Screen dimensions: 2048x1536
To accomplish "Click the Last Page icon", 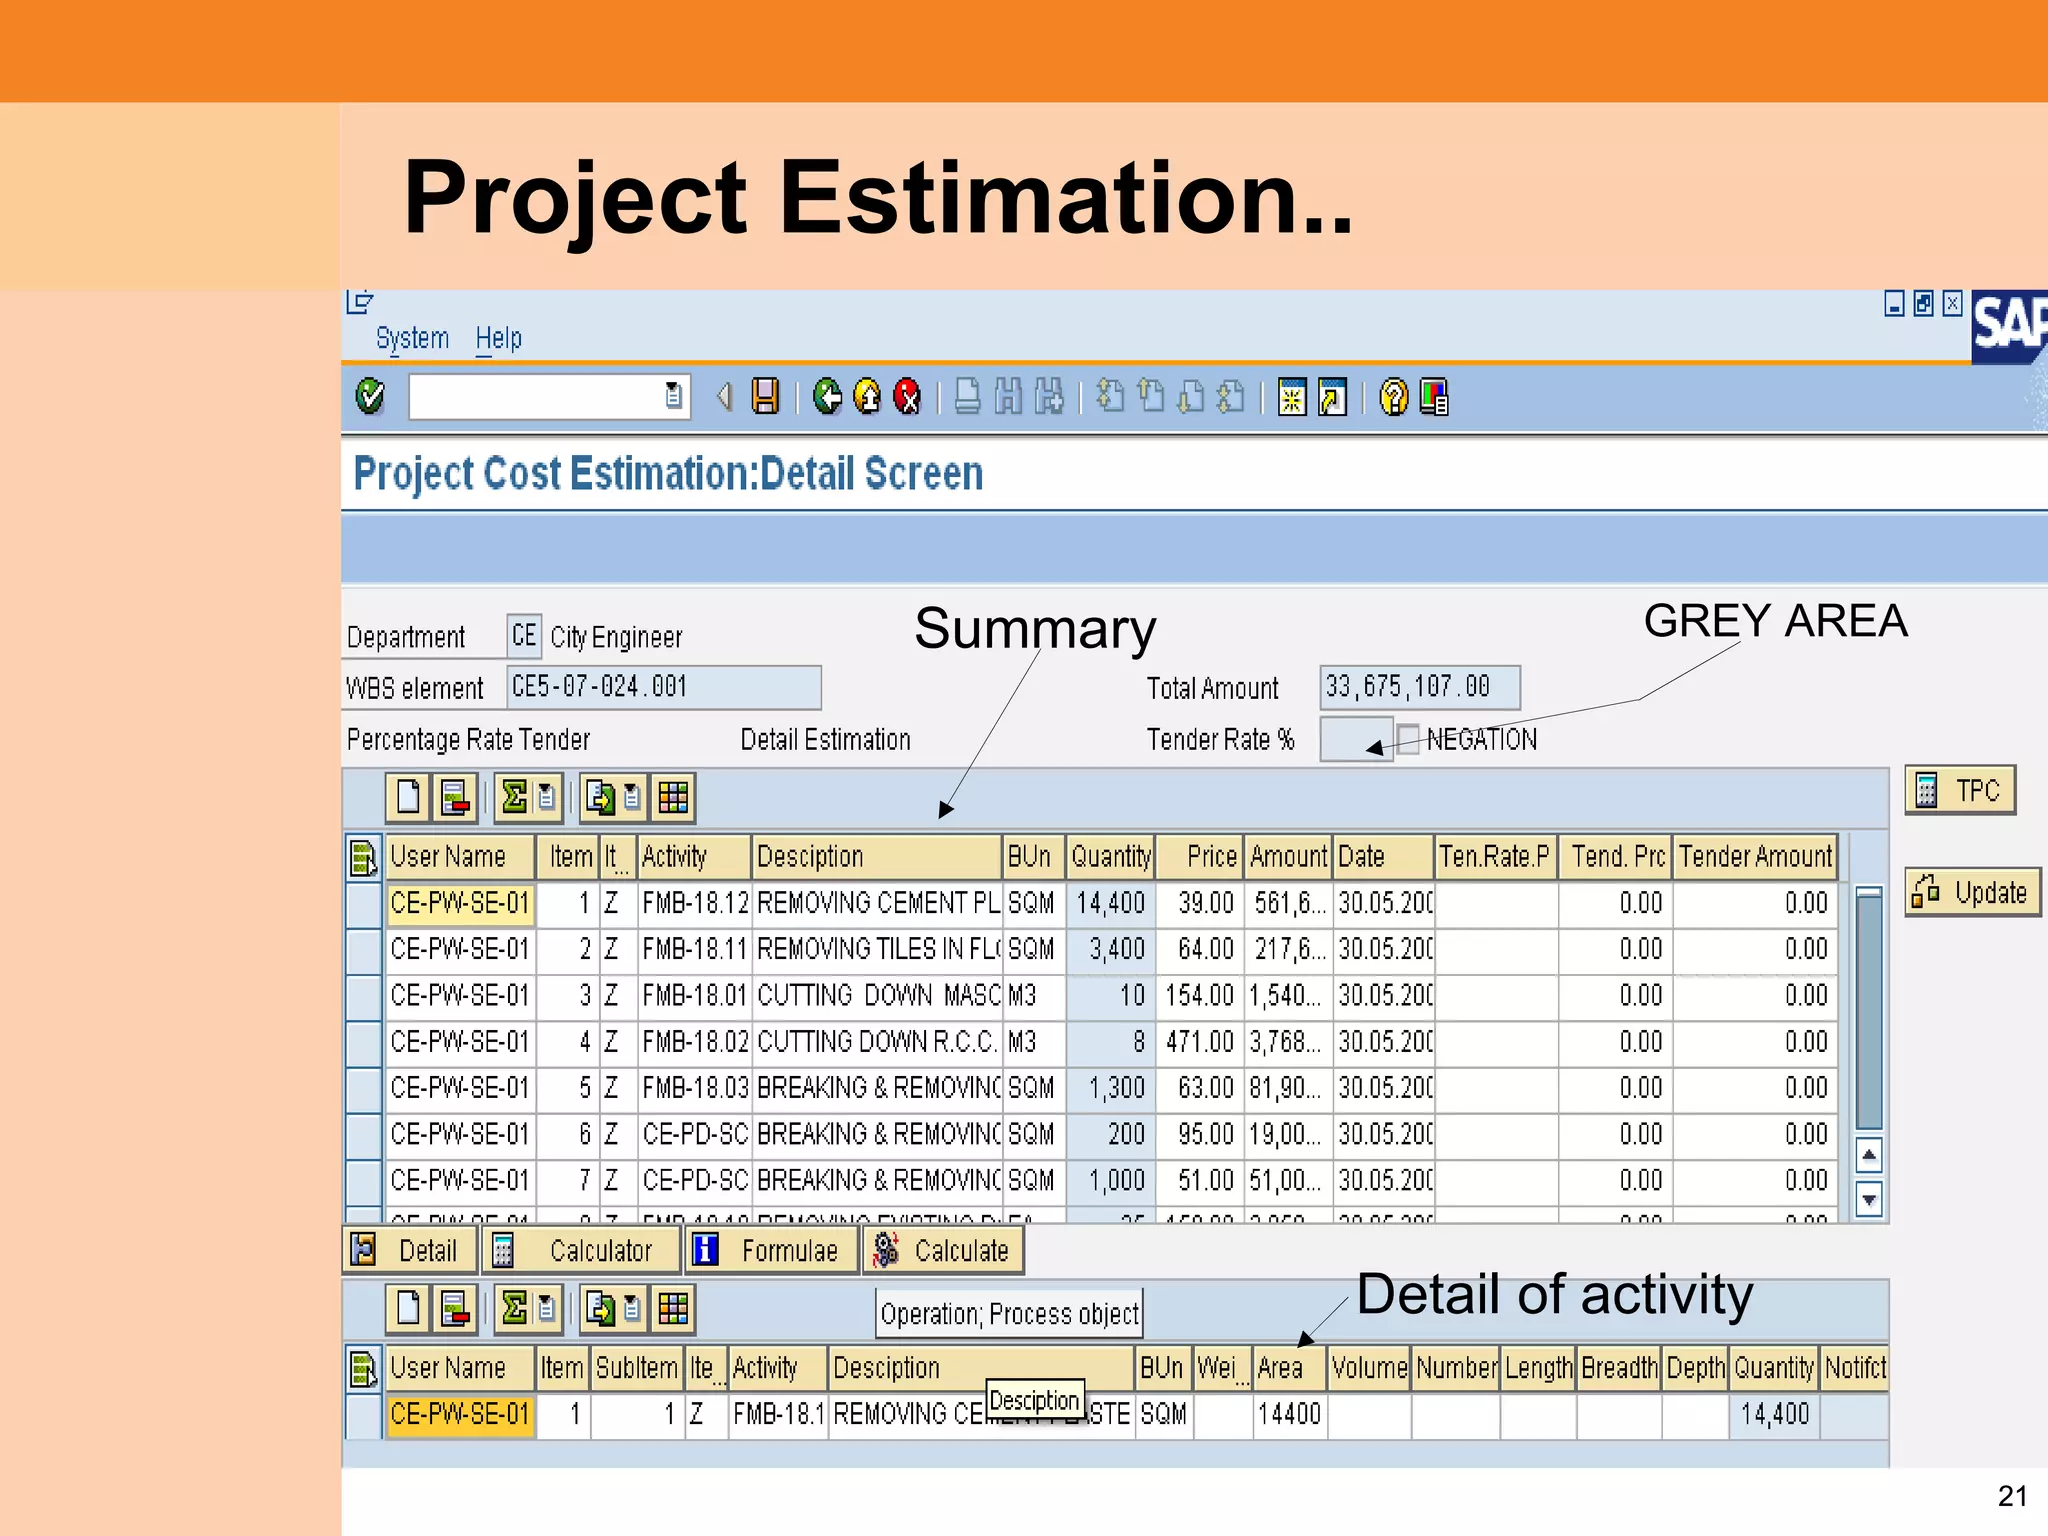I will coord(1231,397).
